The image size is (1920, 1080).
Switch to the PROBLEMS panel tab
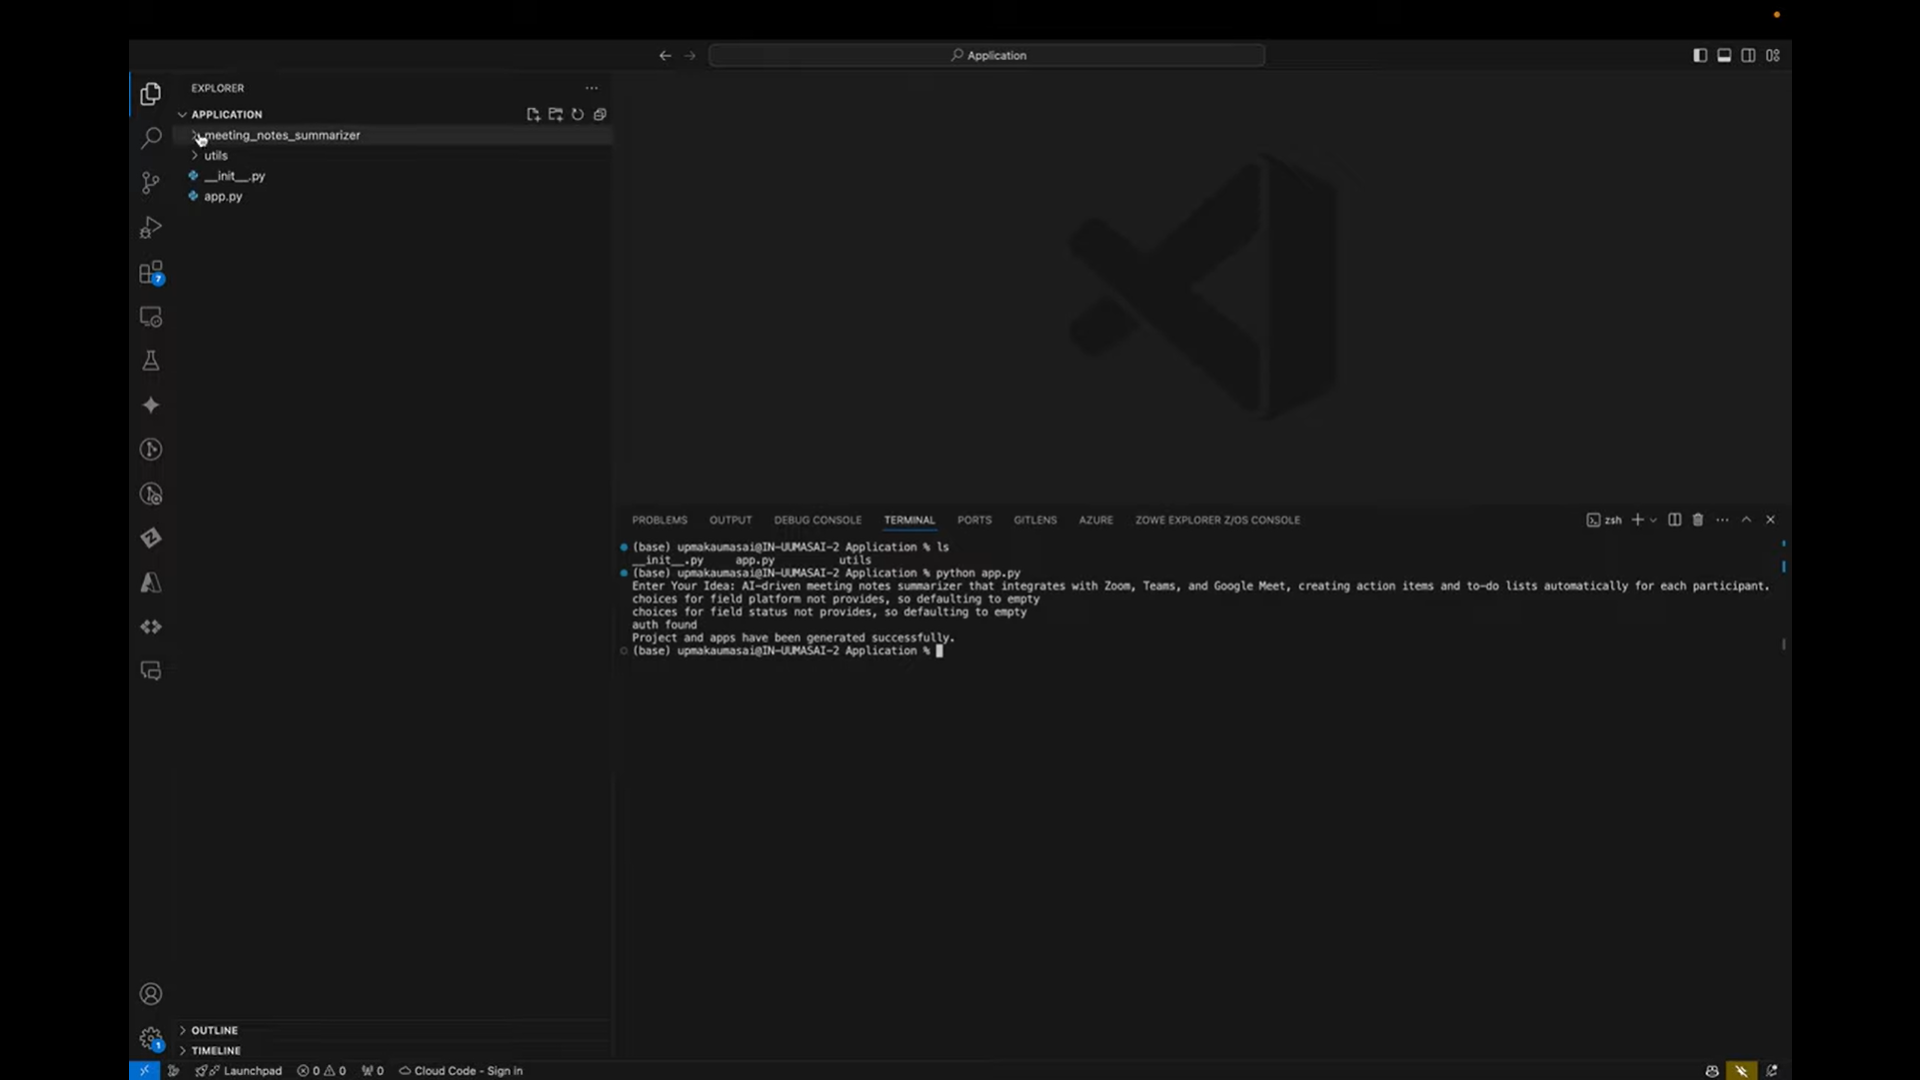[x=659, y=520]
